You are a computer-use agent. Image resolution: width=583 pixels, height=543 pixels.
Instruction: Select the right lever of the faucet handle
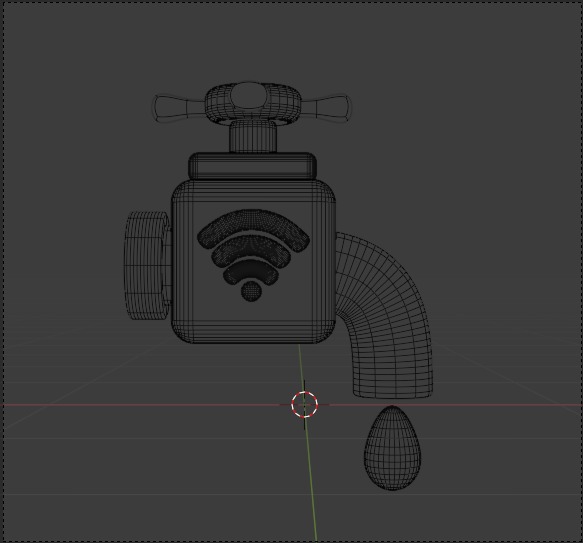click(x=325, y=108)
